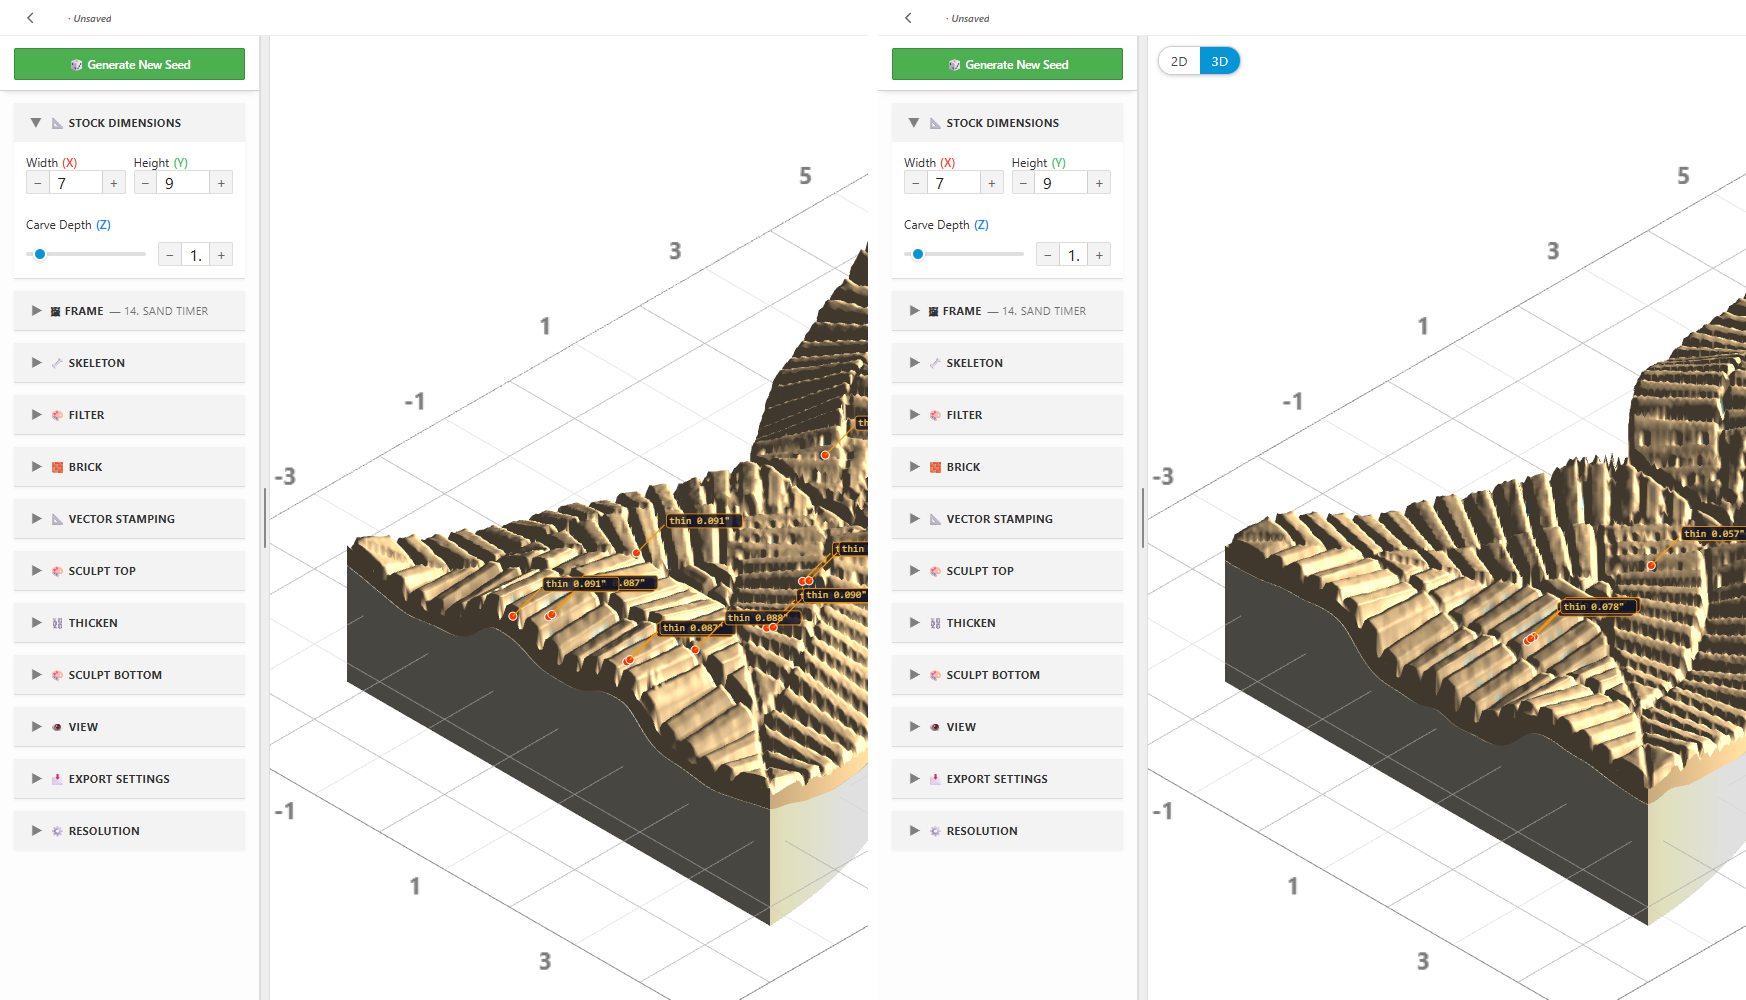Click Filter icon in left window
Image resolution: width=1746 pixels, height=1000 pixels.
[x=57, y=415]
